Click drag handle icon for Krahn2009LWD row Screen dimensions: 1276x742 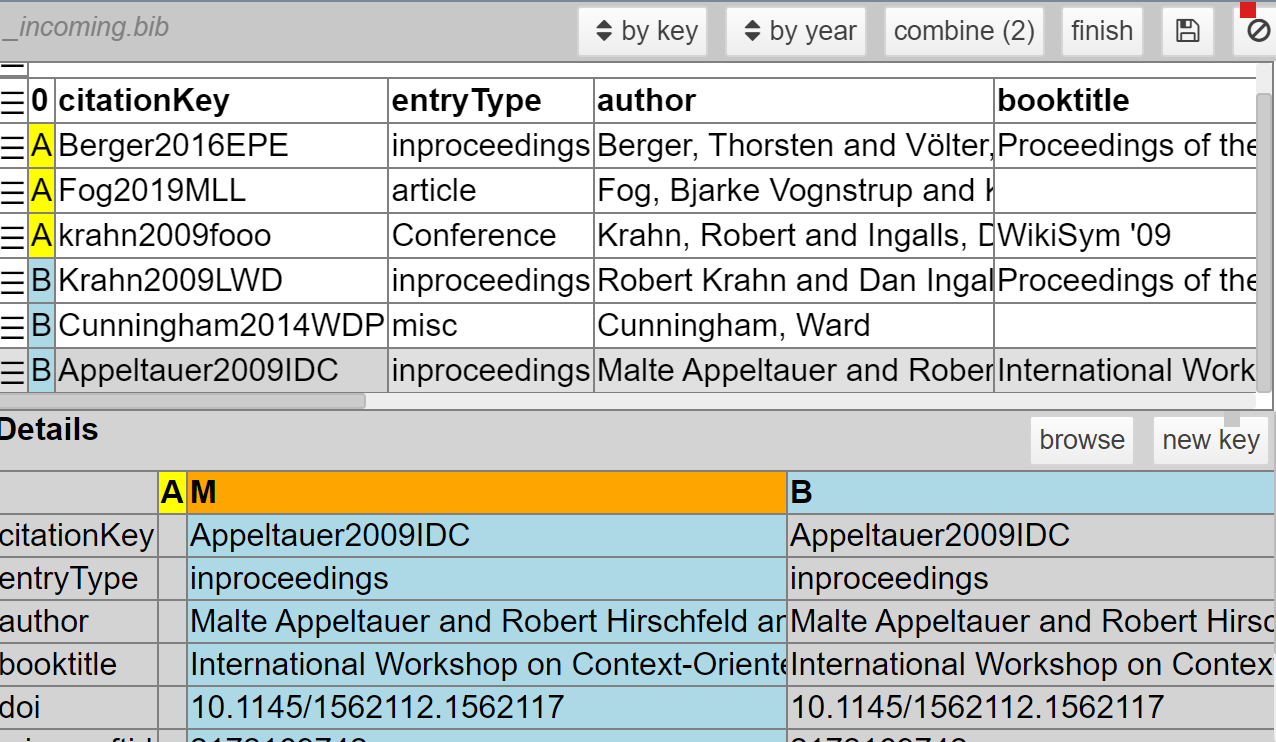click(12, 281)
